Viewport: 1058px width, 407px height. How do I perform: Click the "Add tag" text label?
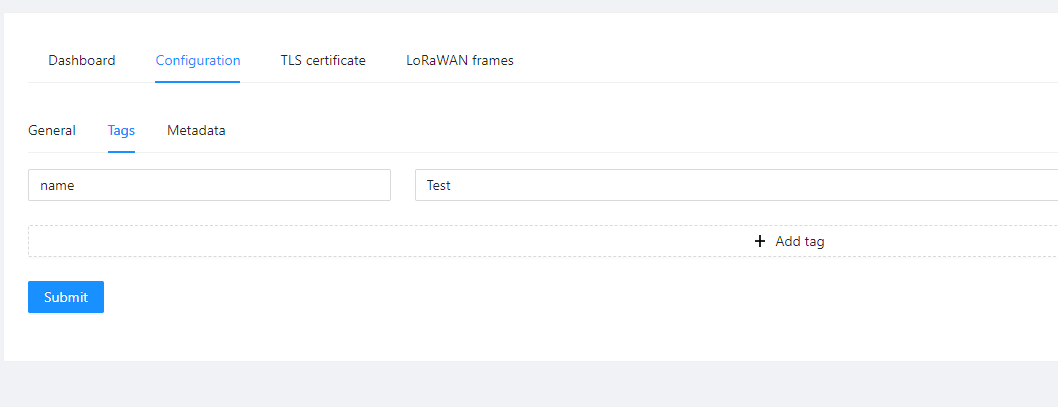click(800, 241)
